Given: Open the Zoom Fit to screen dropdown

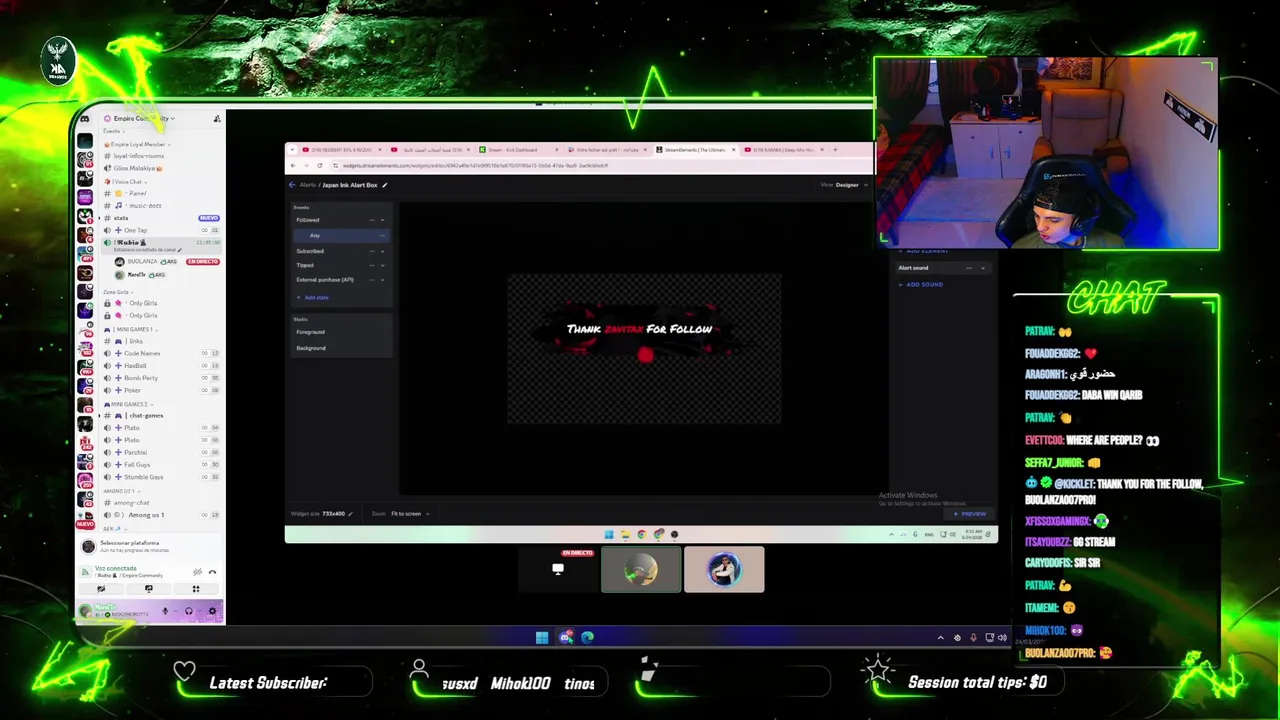Looking at the screenshot, I should 409,514.
